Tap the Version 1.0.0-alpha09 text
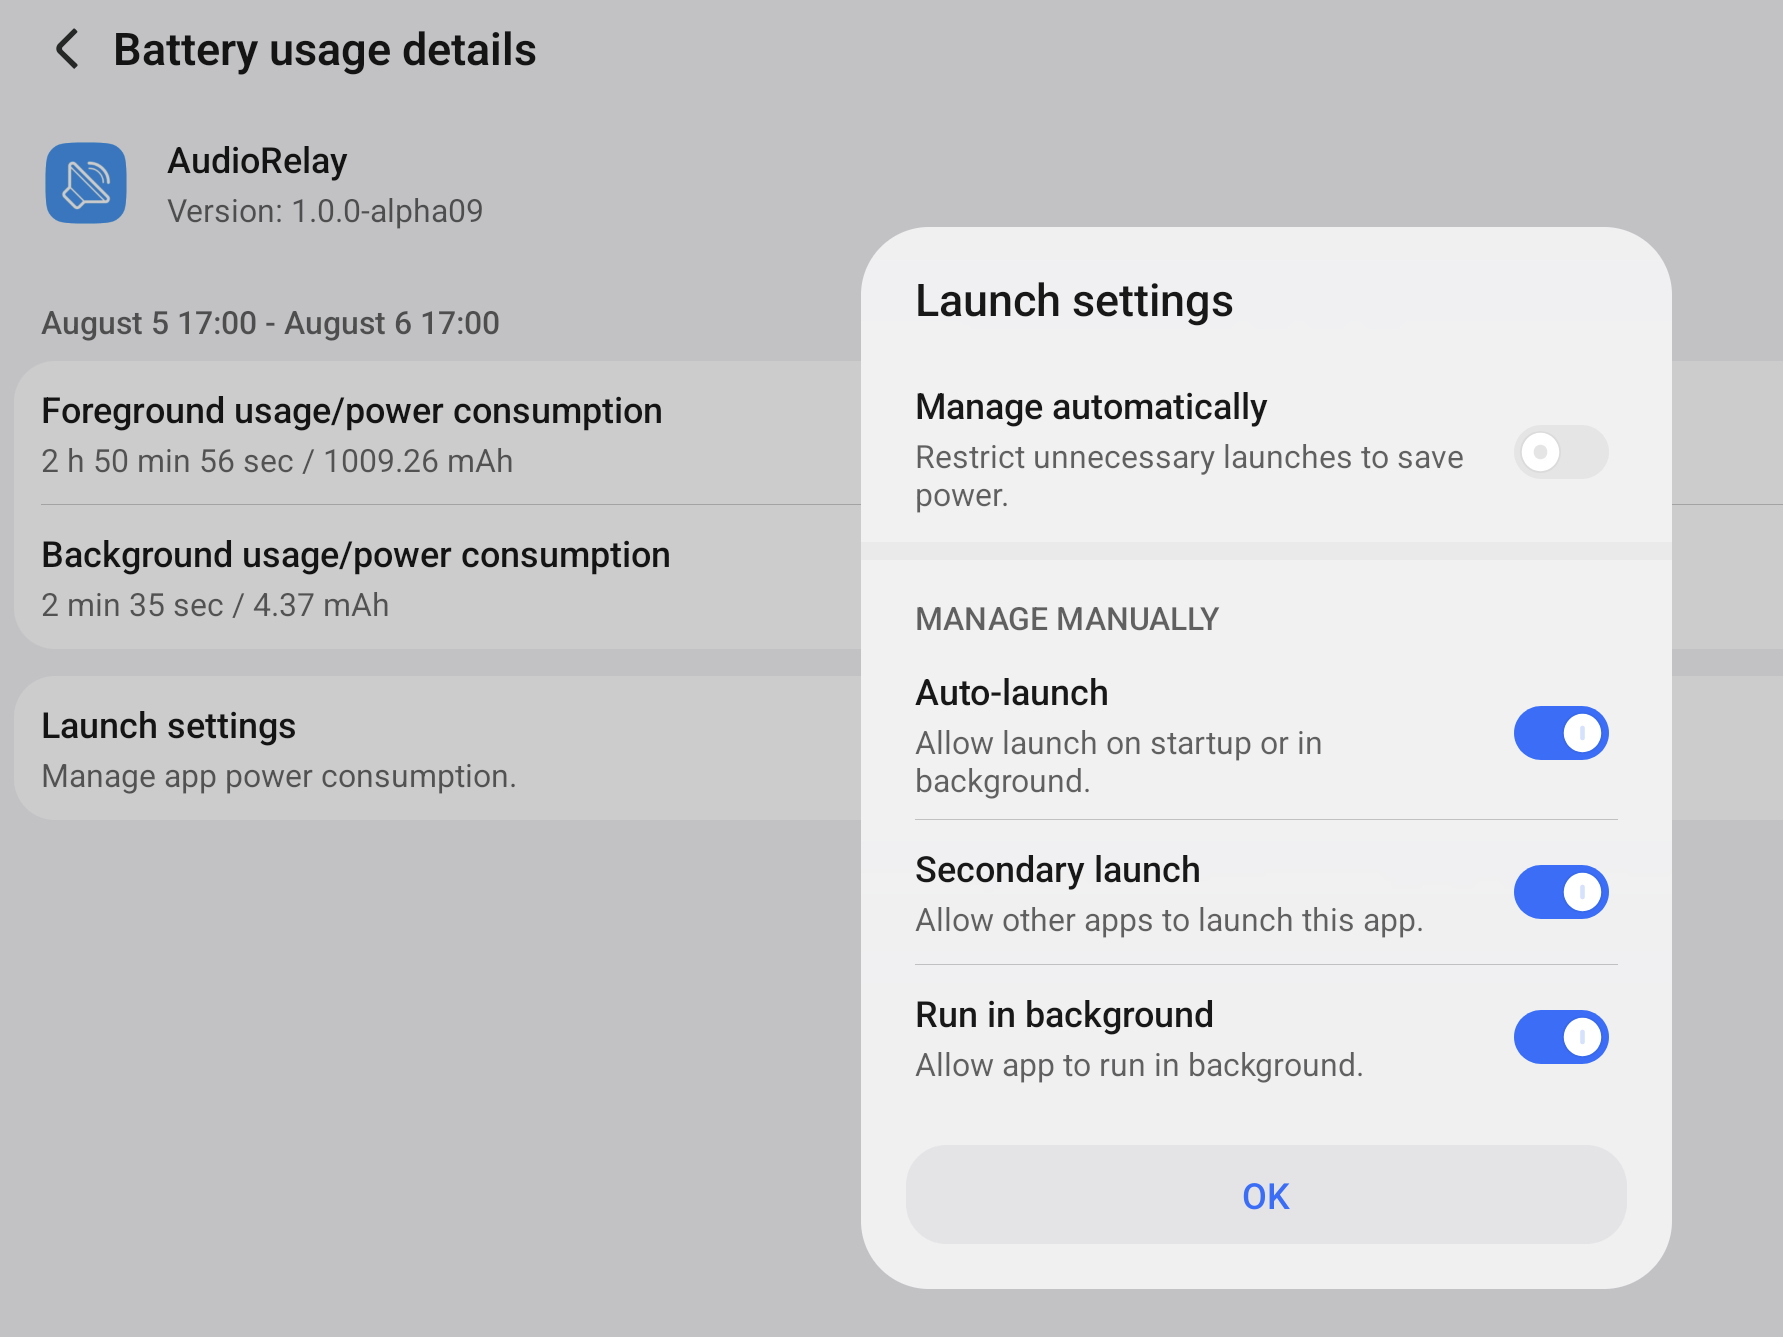 point(325,211)
